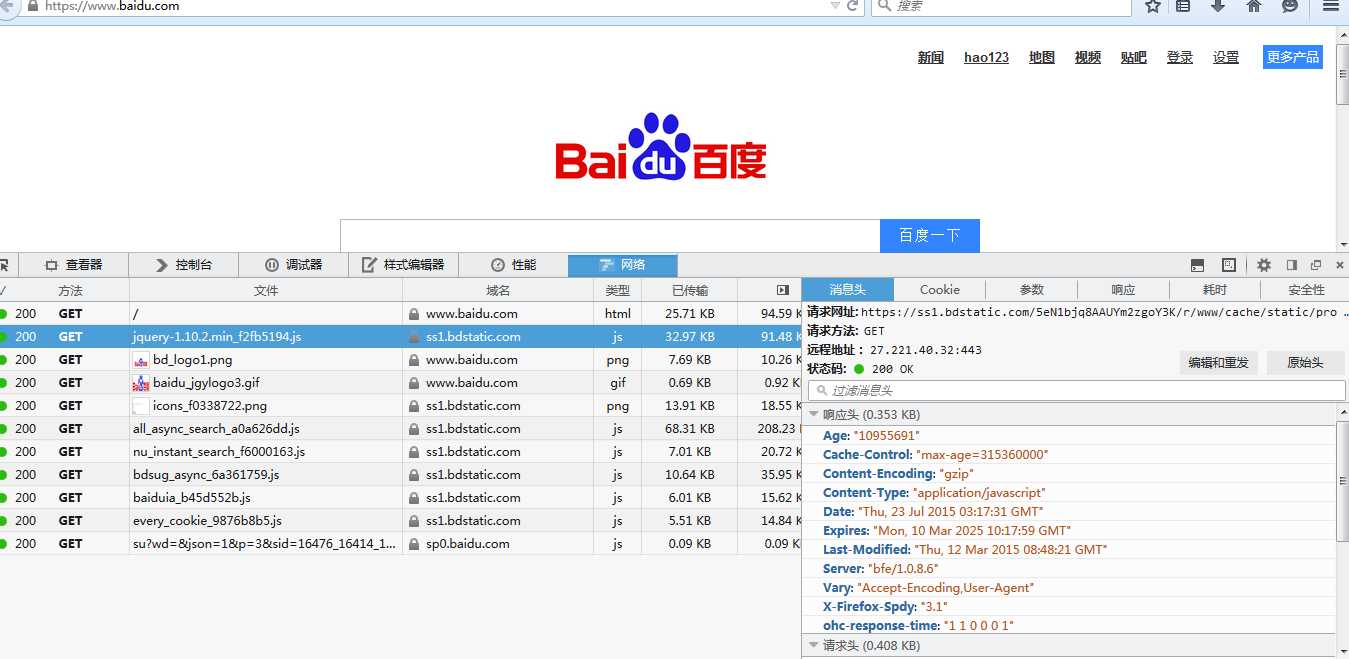Click the magnifier icon in browser search box
This screenshot has height=659, width=1349.
(883, 6)
